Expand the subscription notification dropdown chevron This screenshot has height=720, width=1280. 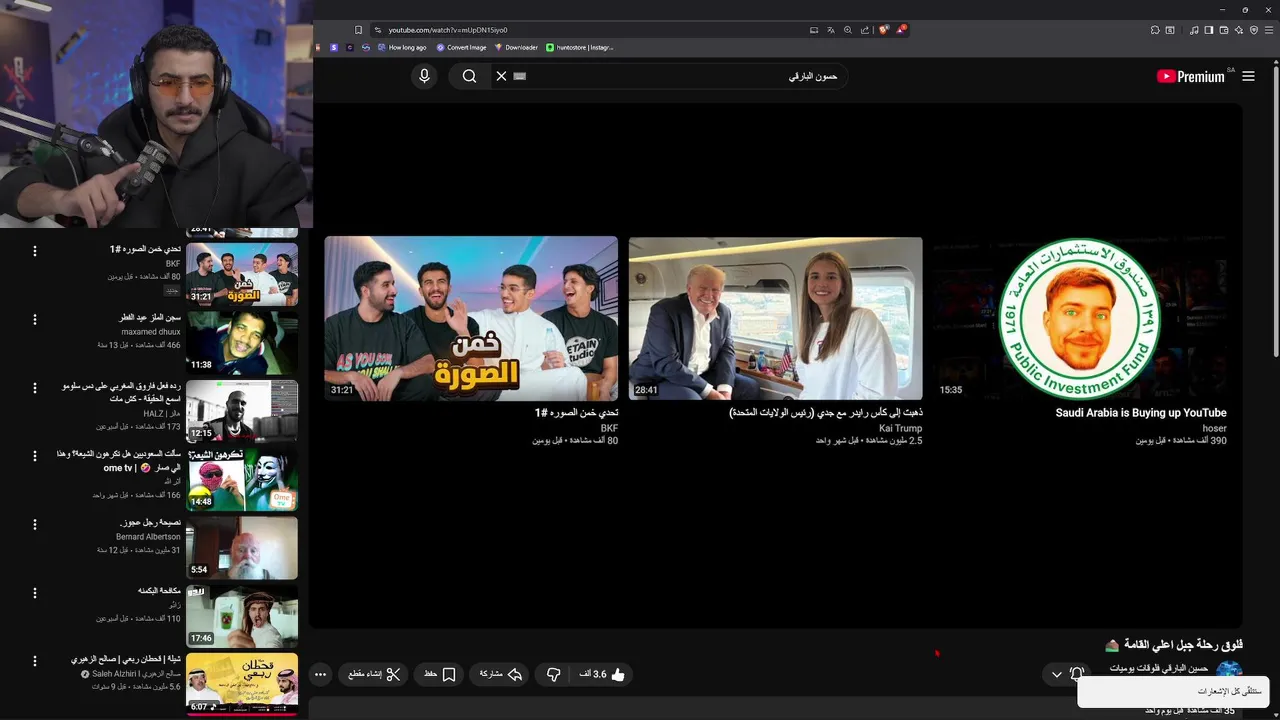click(x=1056, y=675)
